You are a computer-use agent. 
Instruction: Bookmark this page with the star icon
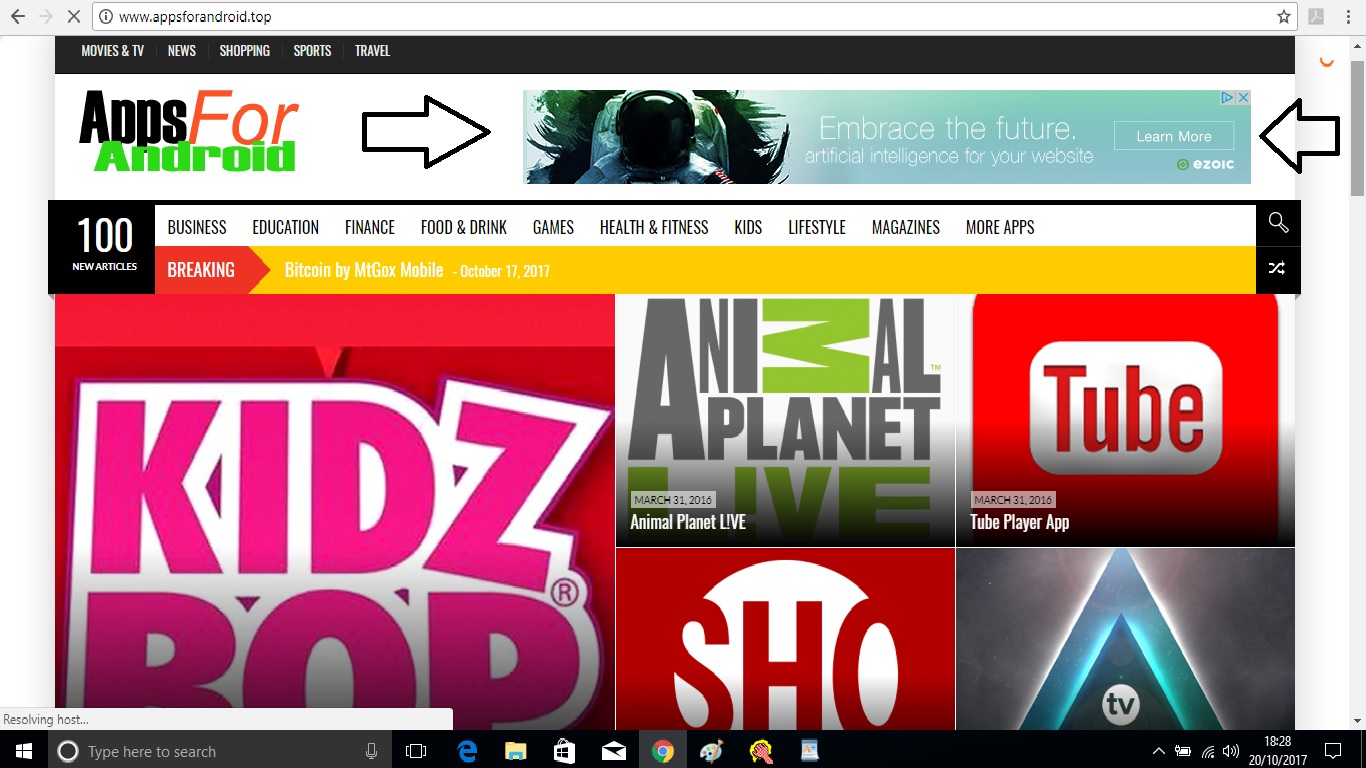(x=1283, y=16)
